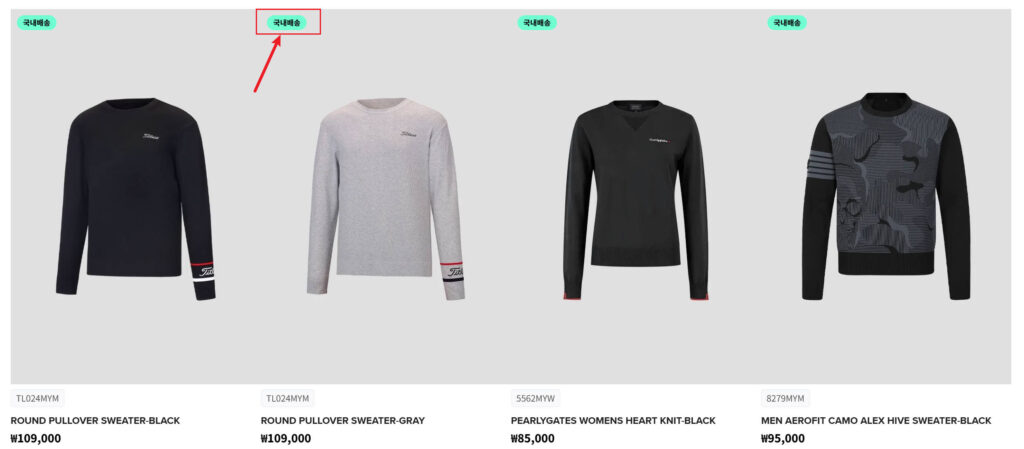Click the 국내배송 badge on black Titleist sweater

pos(37,23)
